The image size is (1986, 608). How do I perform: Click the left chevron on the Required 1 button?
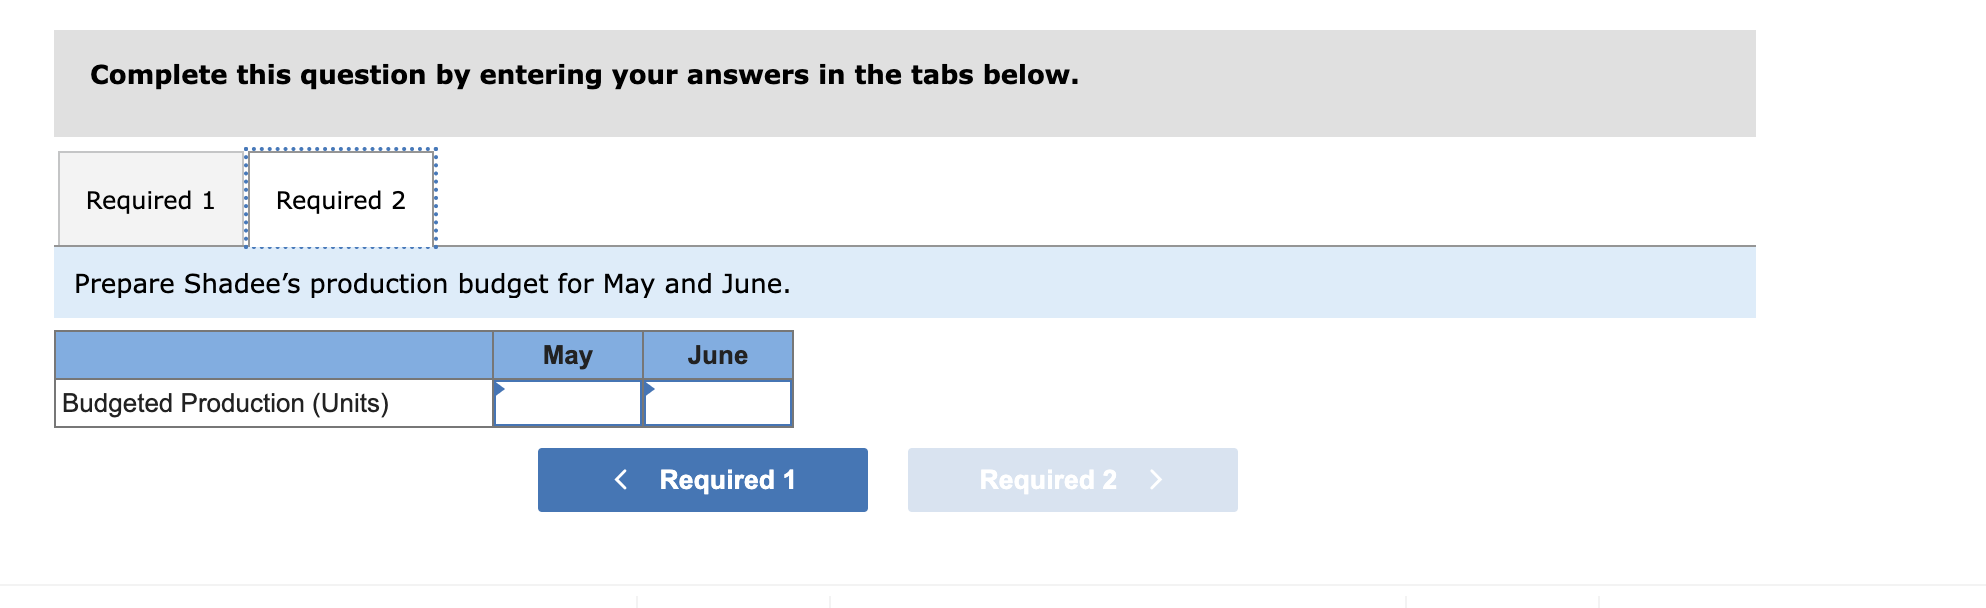620,479
